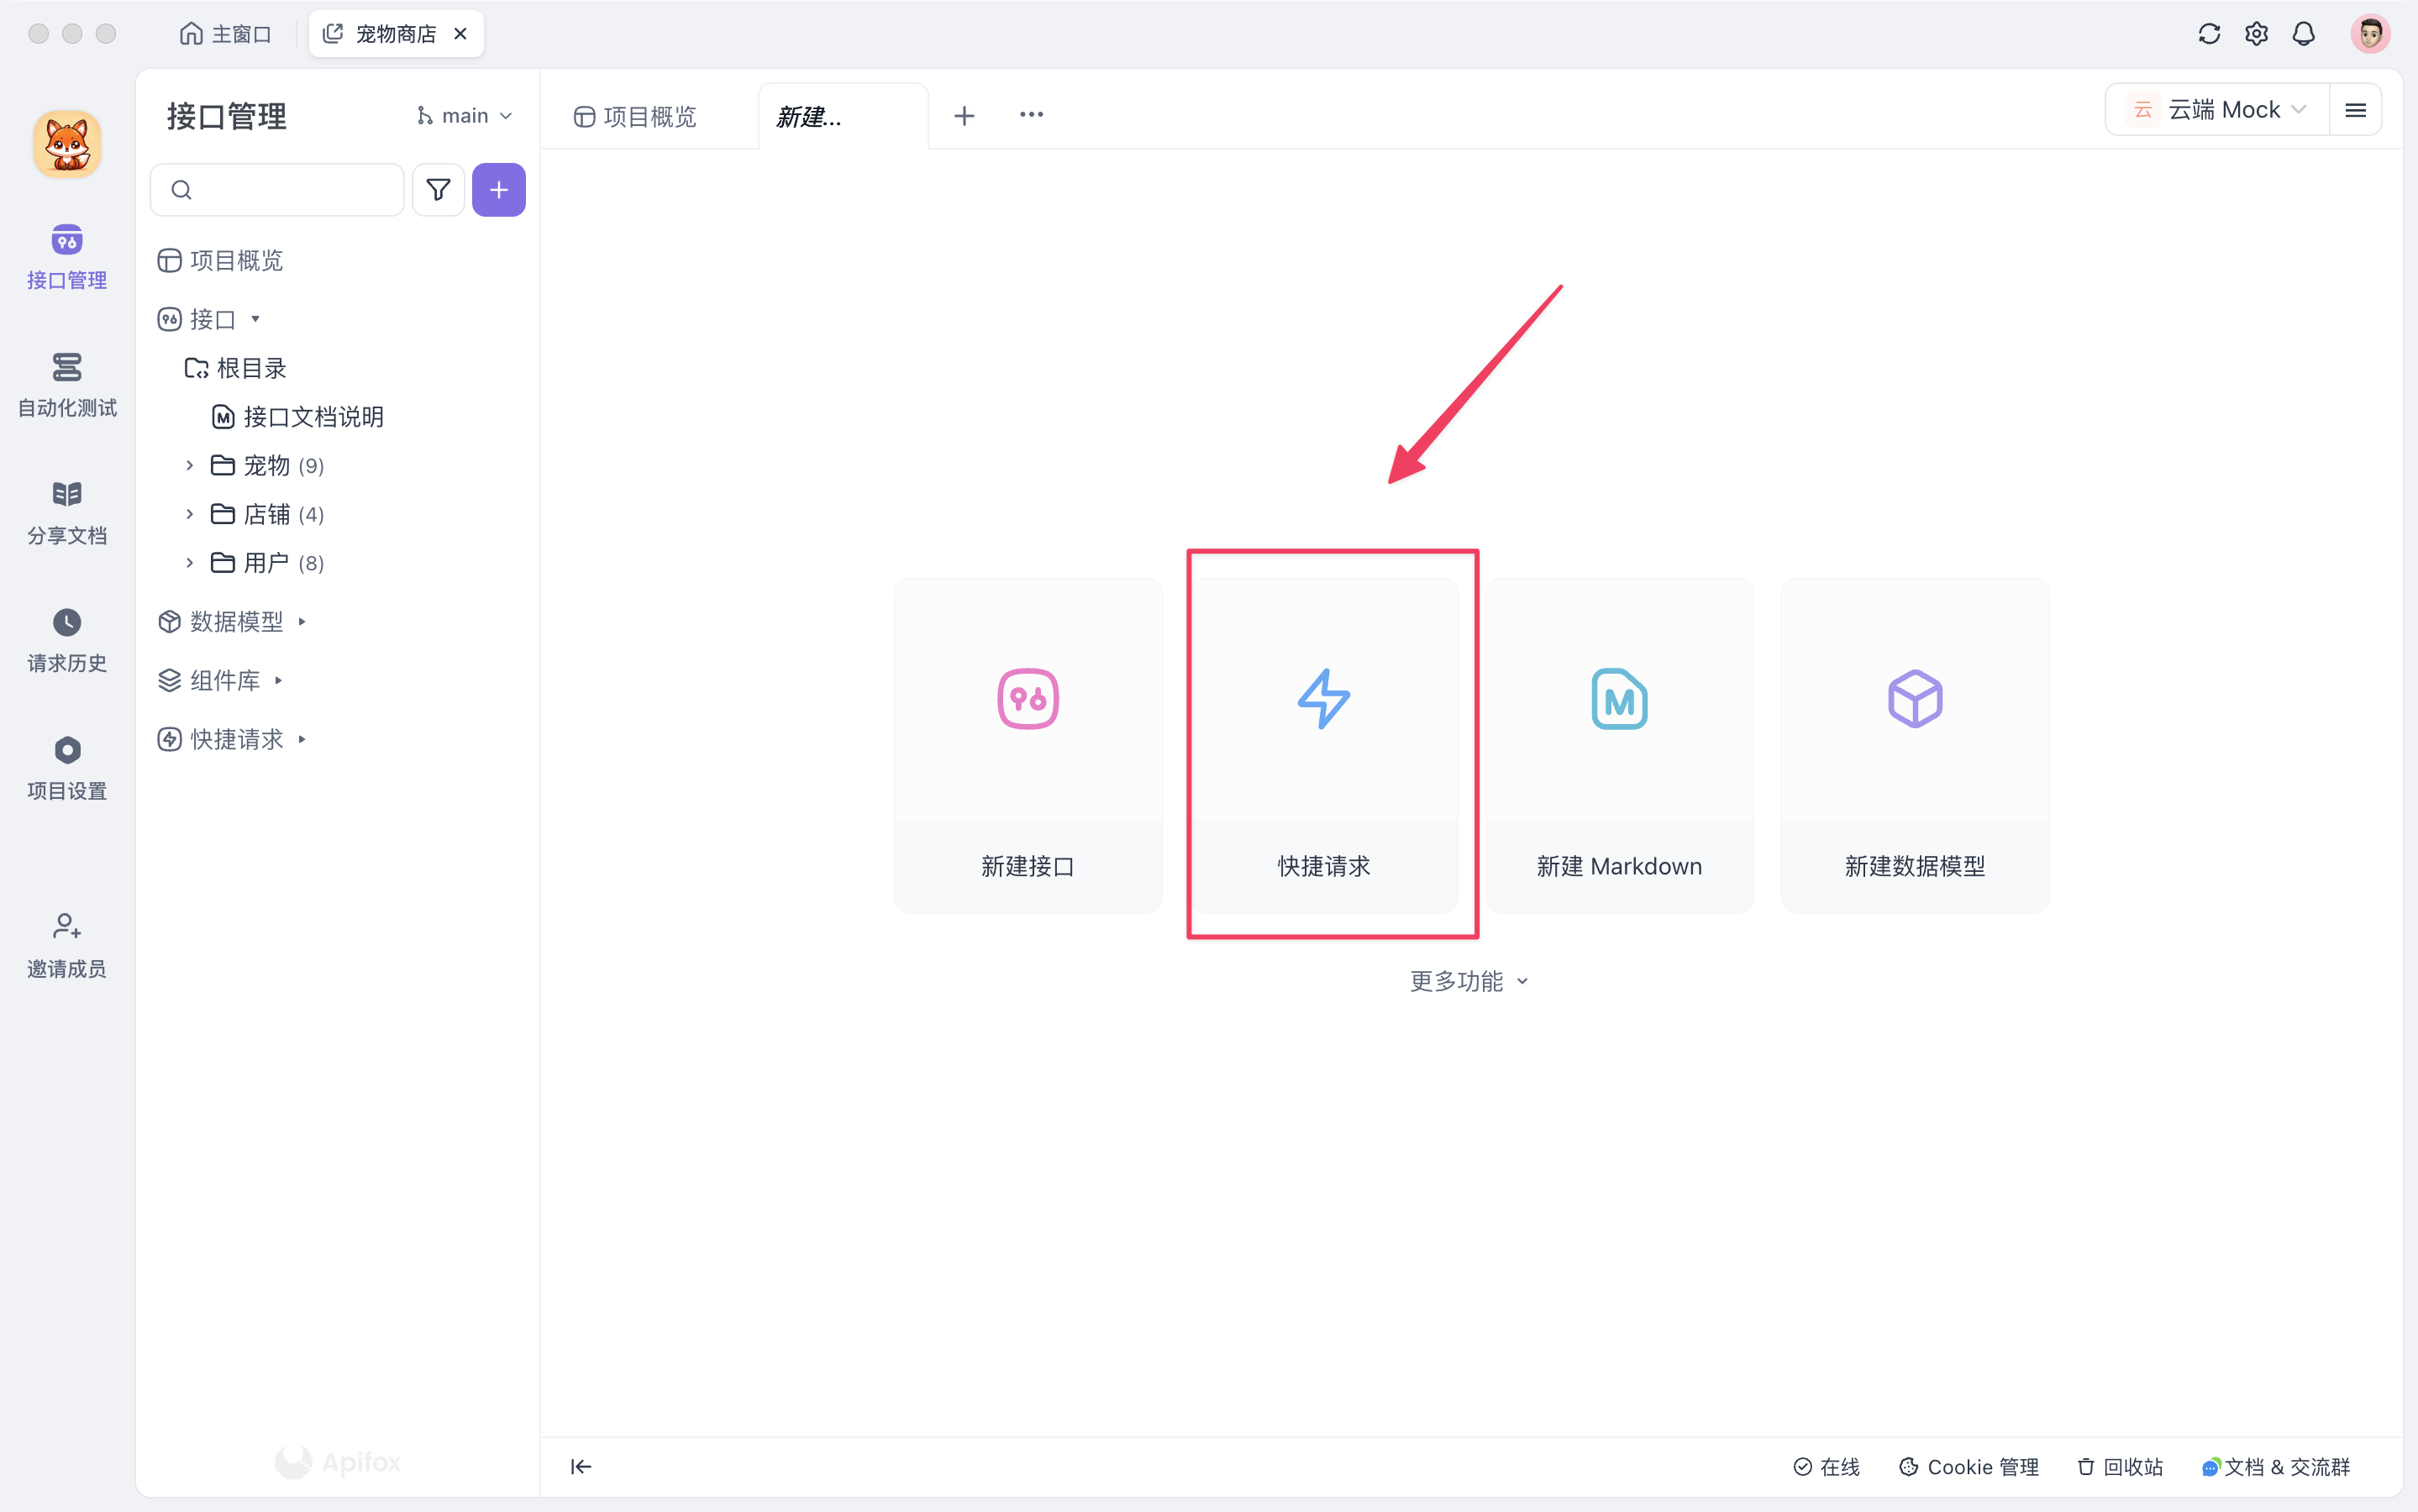Open the settings gear in the top bar
Image resolution: width=2418 pixels, height=1512 pixels.
point(2256,33)
